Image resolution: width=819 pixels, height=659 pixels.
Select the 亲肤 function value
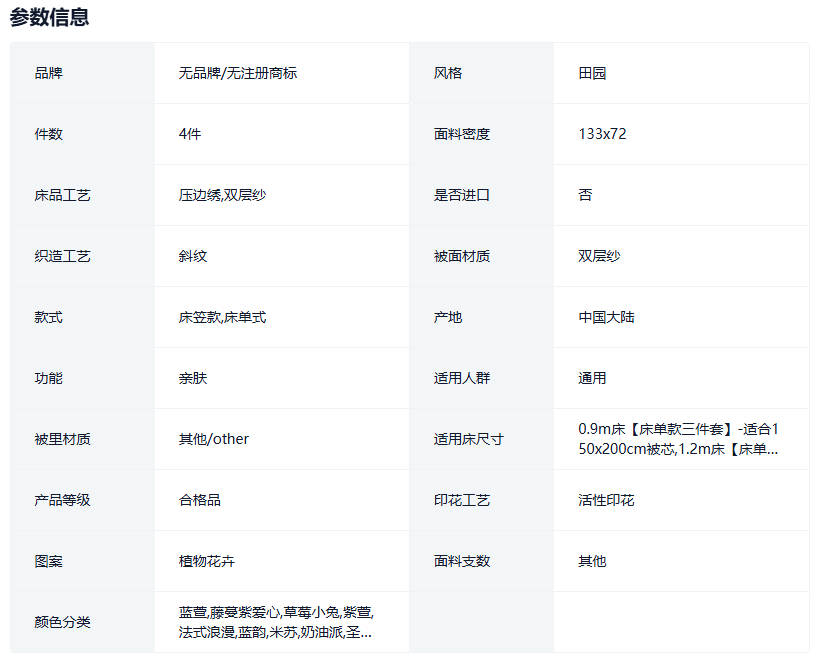point(193,378)
